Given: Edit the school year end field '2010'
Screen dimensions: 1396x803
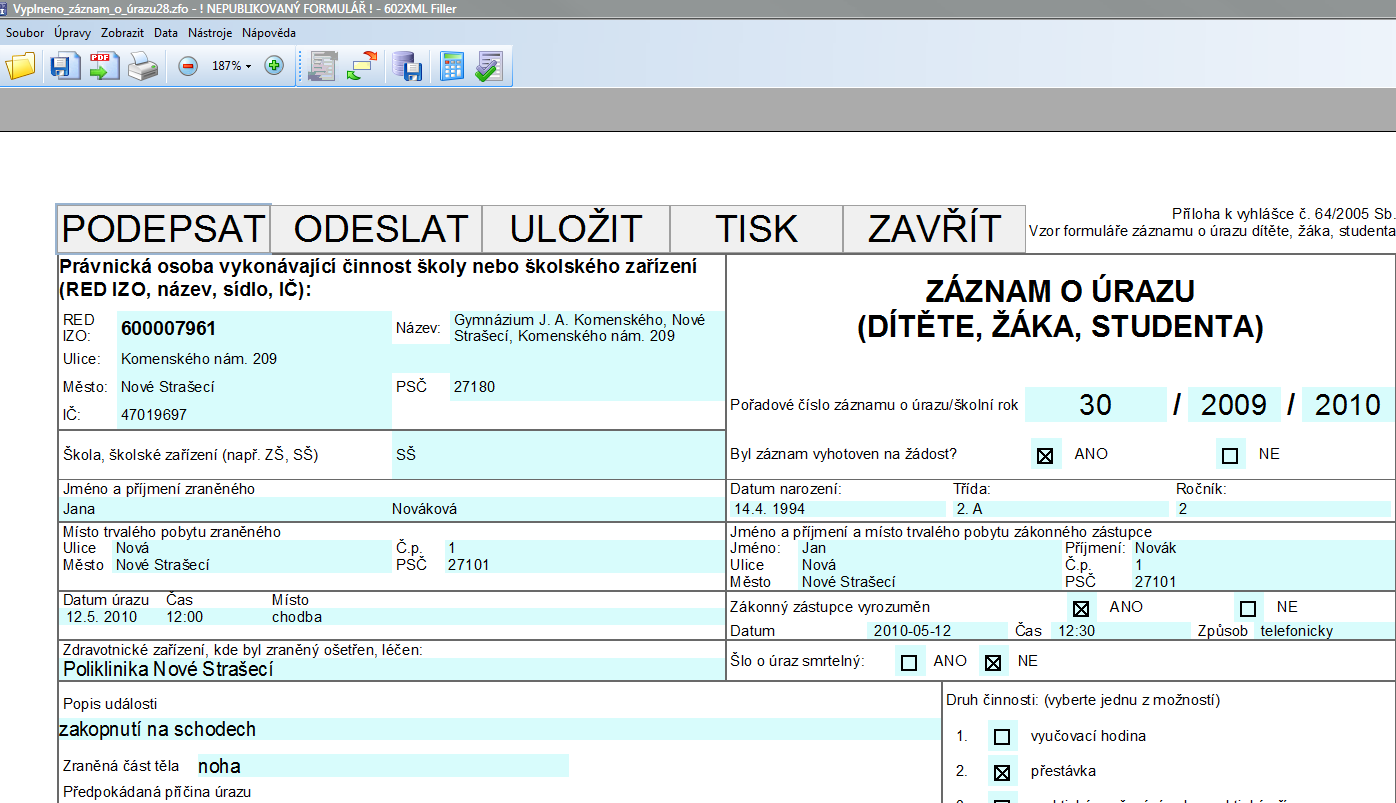Looking at the screenshot, I should [1348, 404].
